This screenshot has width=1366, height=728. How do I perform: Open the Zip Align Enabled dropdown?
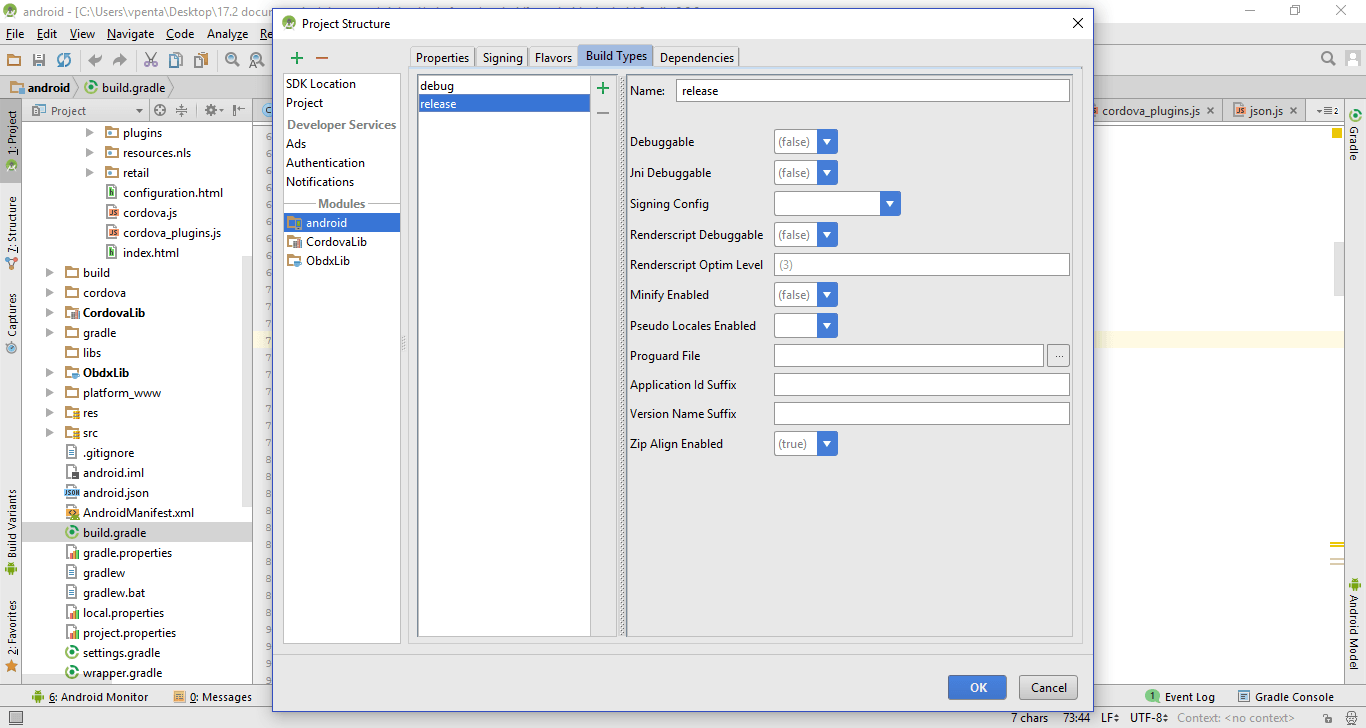(x=827, y=444)
